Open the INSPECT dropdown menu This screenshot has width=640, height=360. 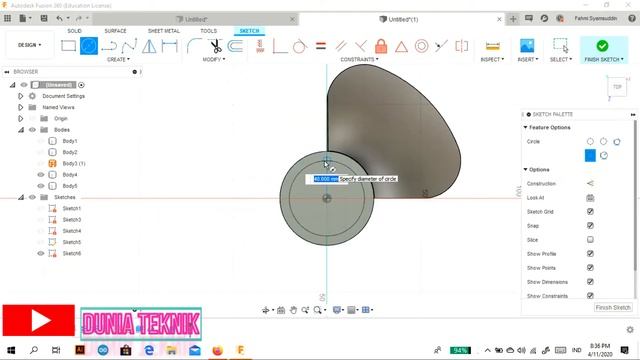point(492,60)
